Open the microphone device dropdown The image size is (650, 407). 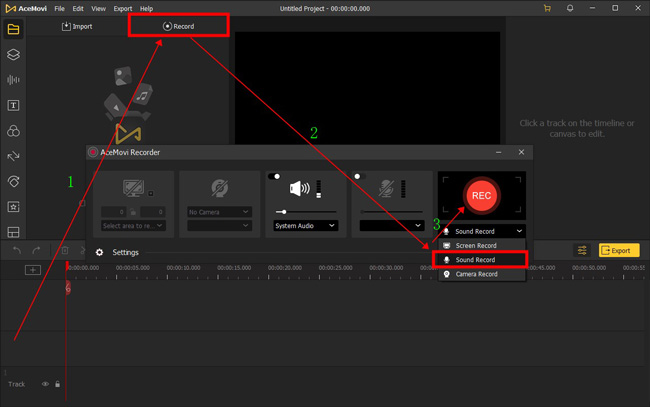392,225
